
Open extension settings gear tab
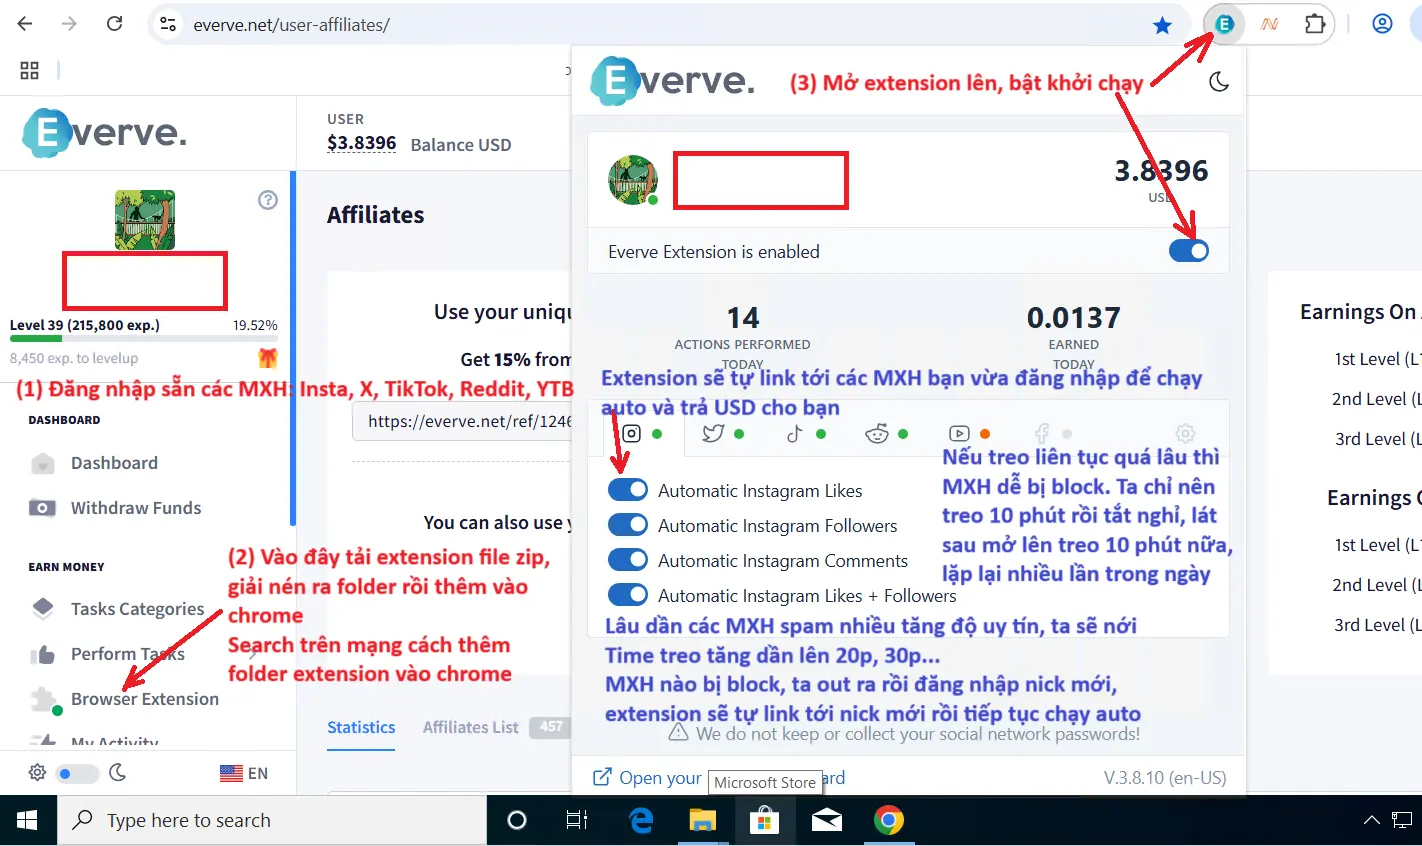click(1185, 434)
